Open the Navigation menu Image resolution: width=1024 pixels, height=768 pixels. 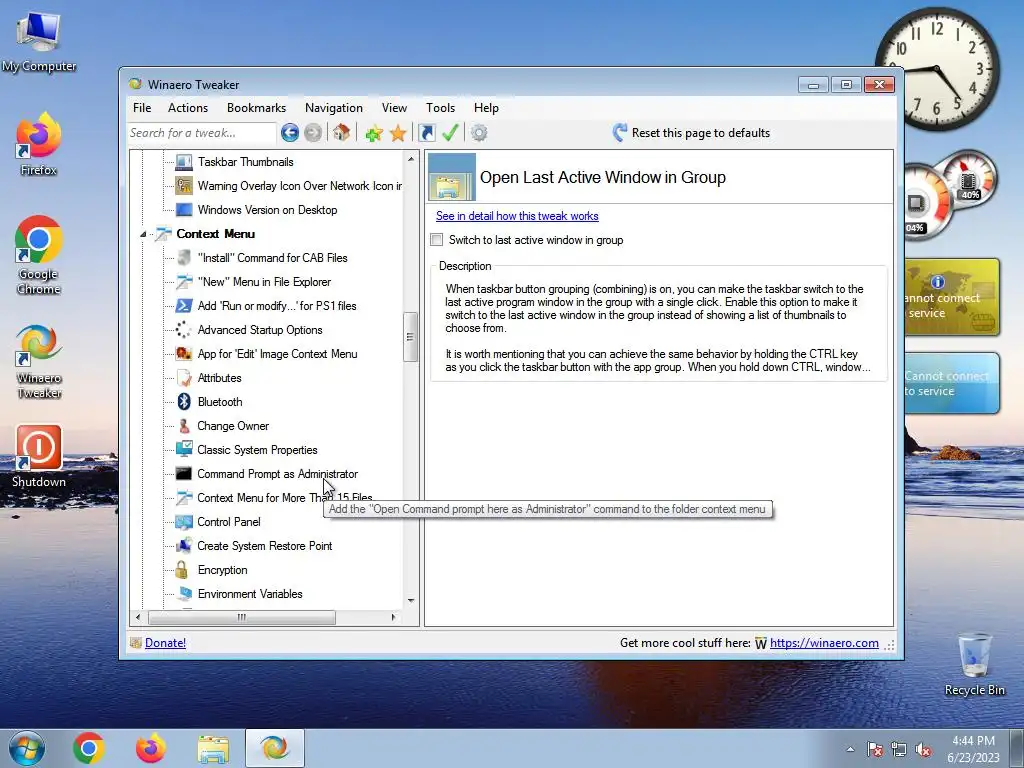[334, 108]
